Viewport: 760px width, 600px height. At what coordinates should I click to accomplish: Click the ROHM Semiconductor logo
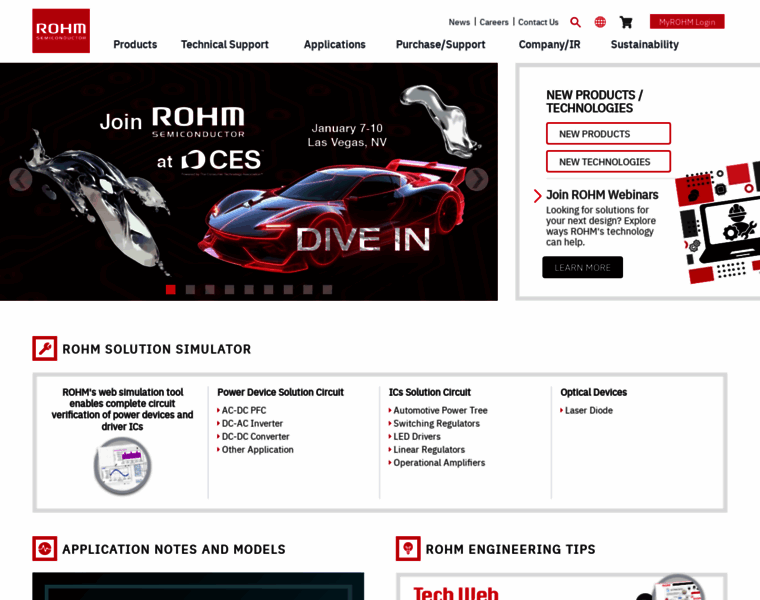[61, 31]
